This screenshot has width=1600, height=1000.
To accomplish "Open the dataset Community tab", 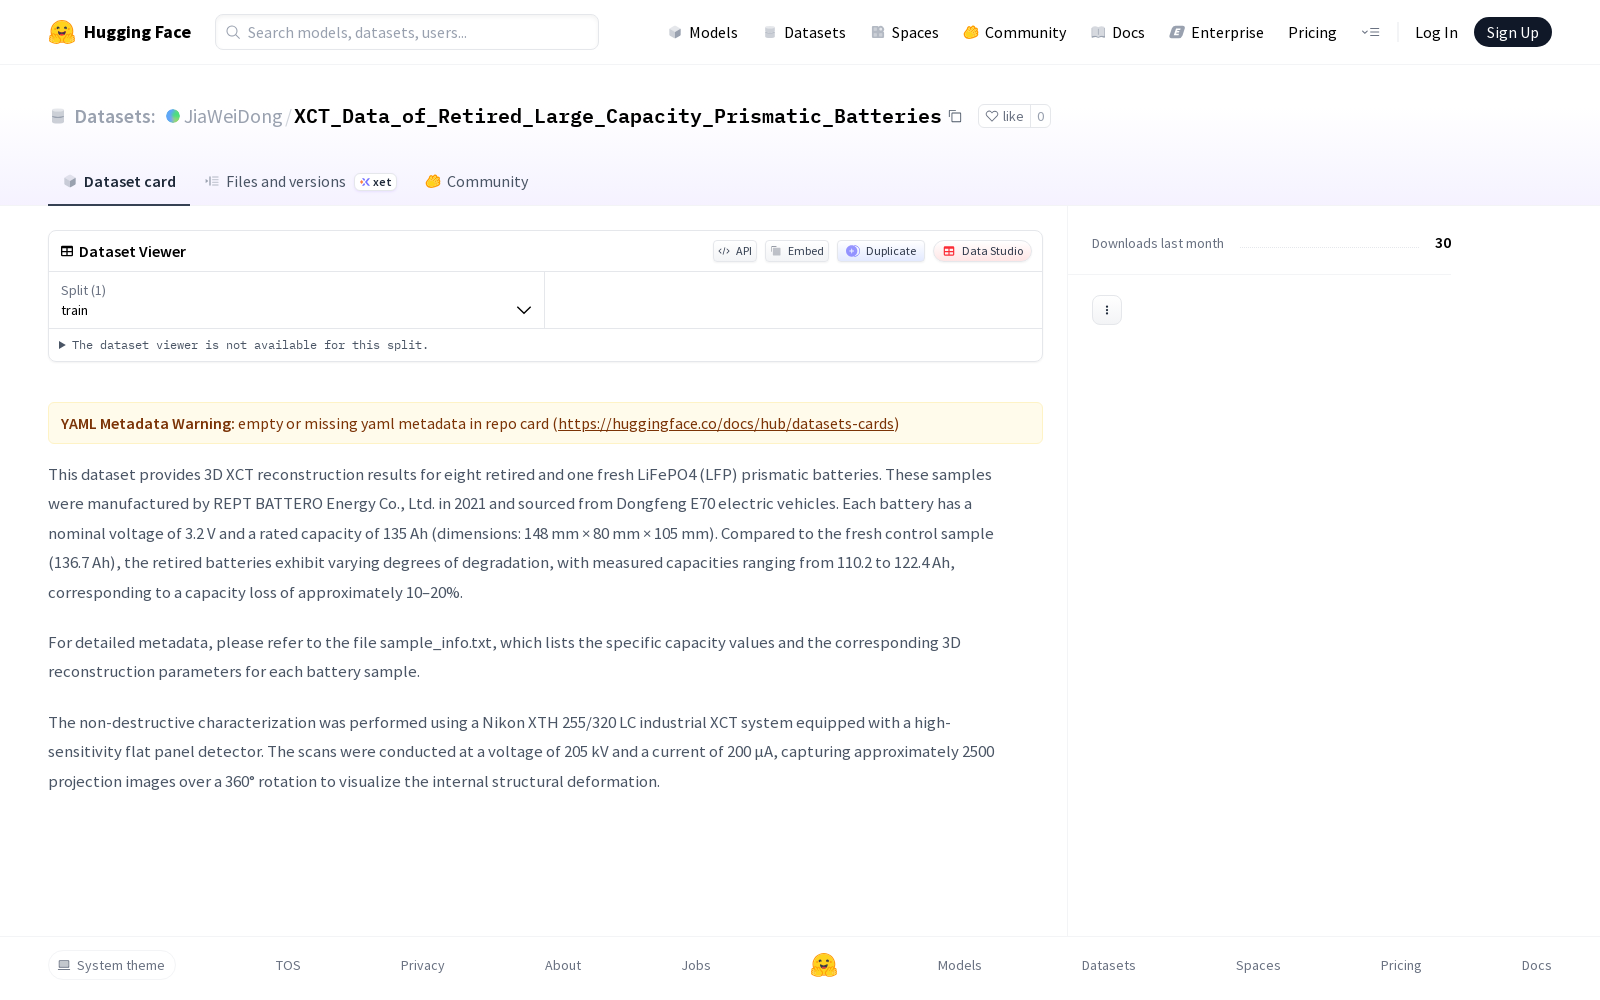I will 477,181.
